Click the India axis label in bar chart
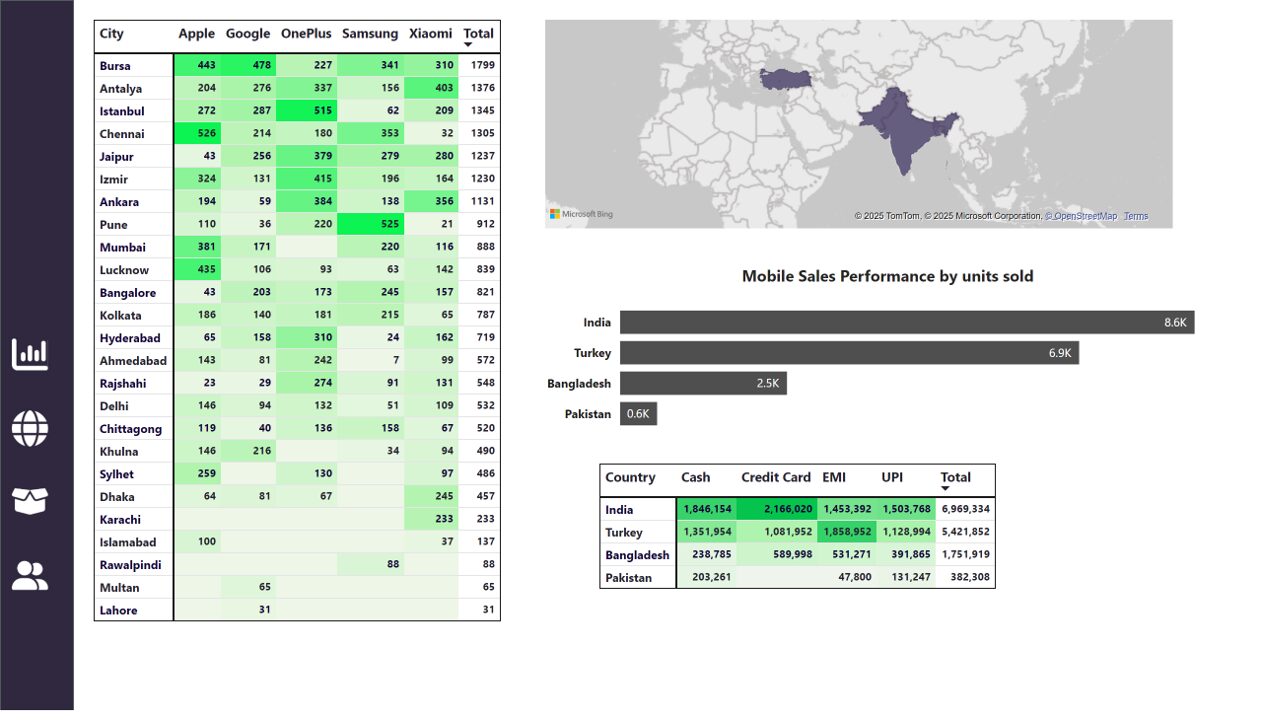 pyautogui.click(x=597, y=322)
